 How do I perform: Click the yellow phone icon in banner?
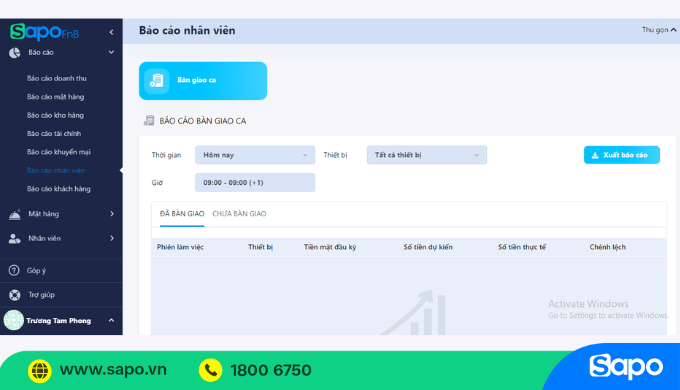pyautogui.click(x=210, y=370)
